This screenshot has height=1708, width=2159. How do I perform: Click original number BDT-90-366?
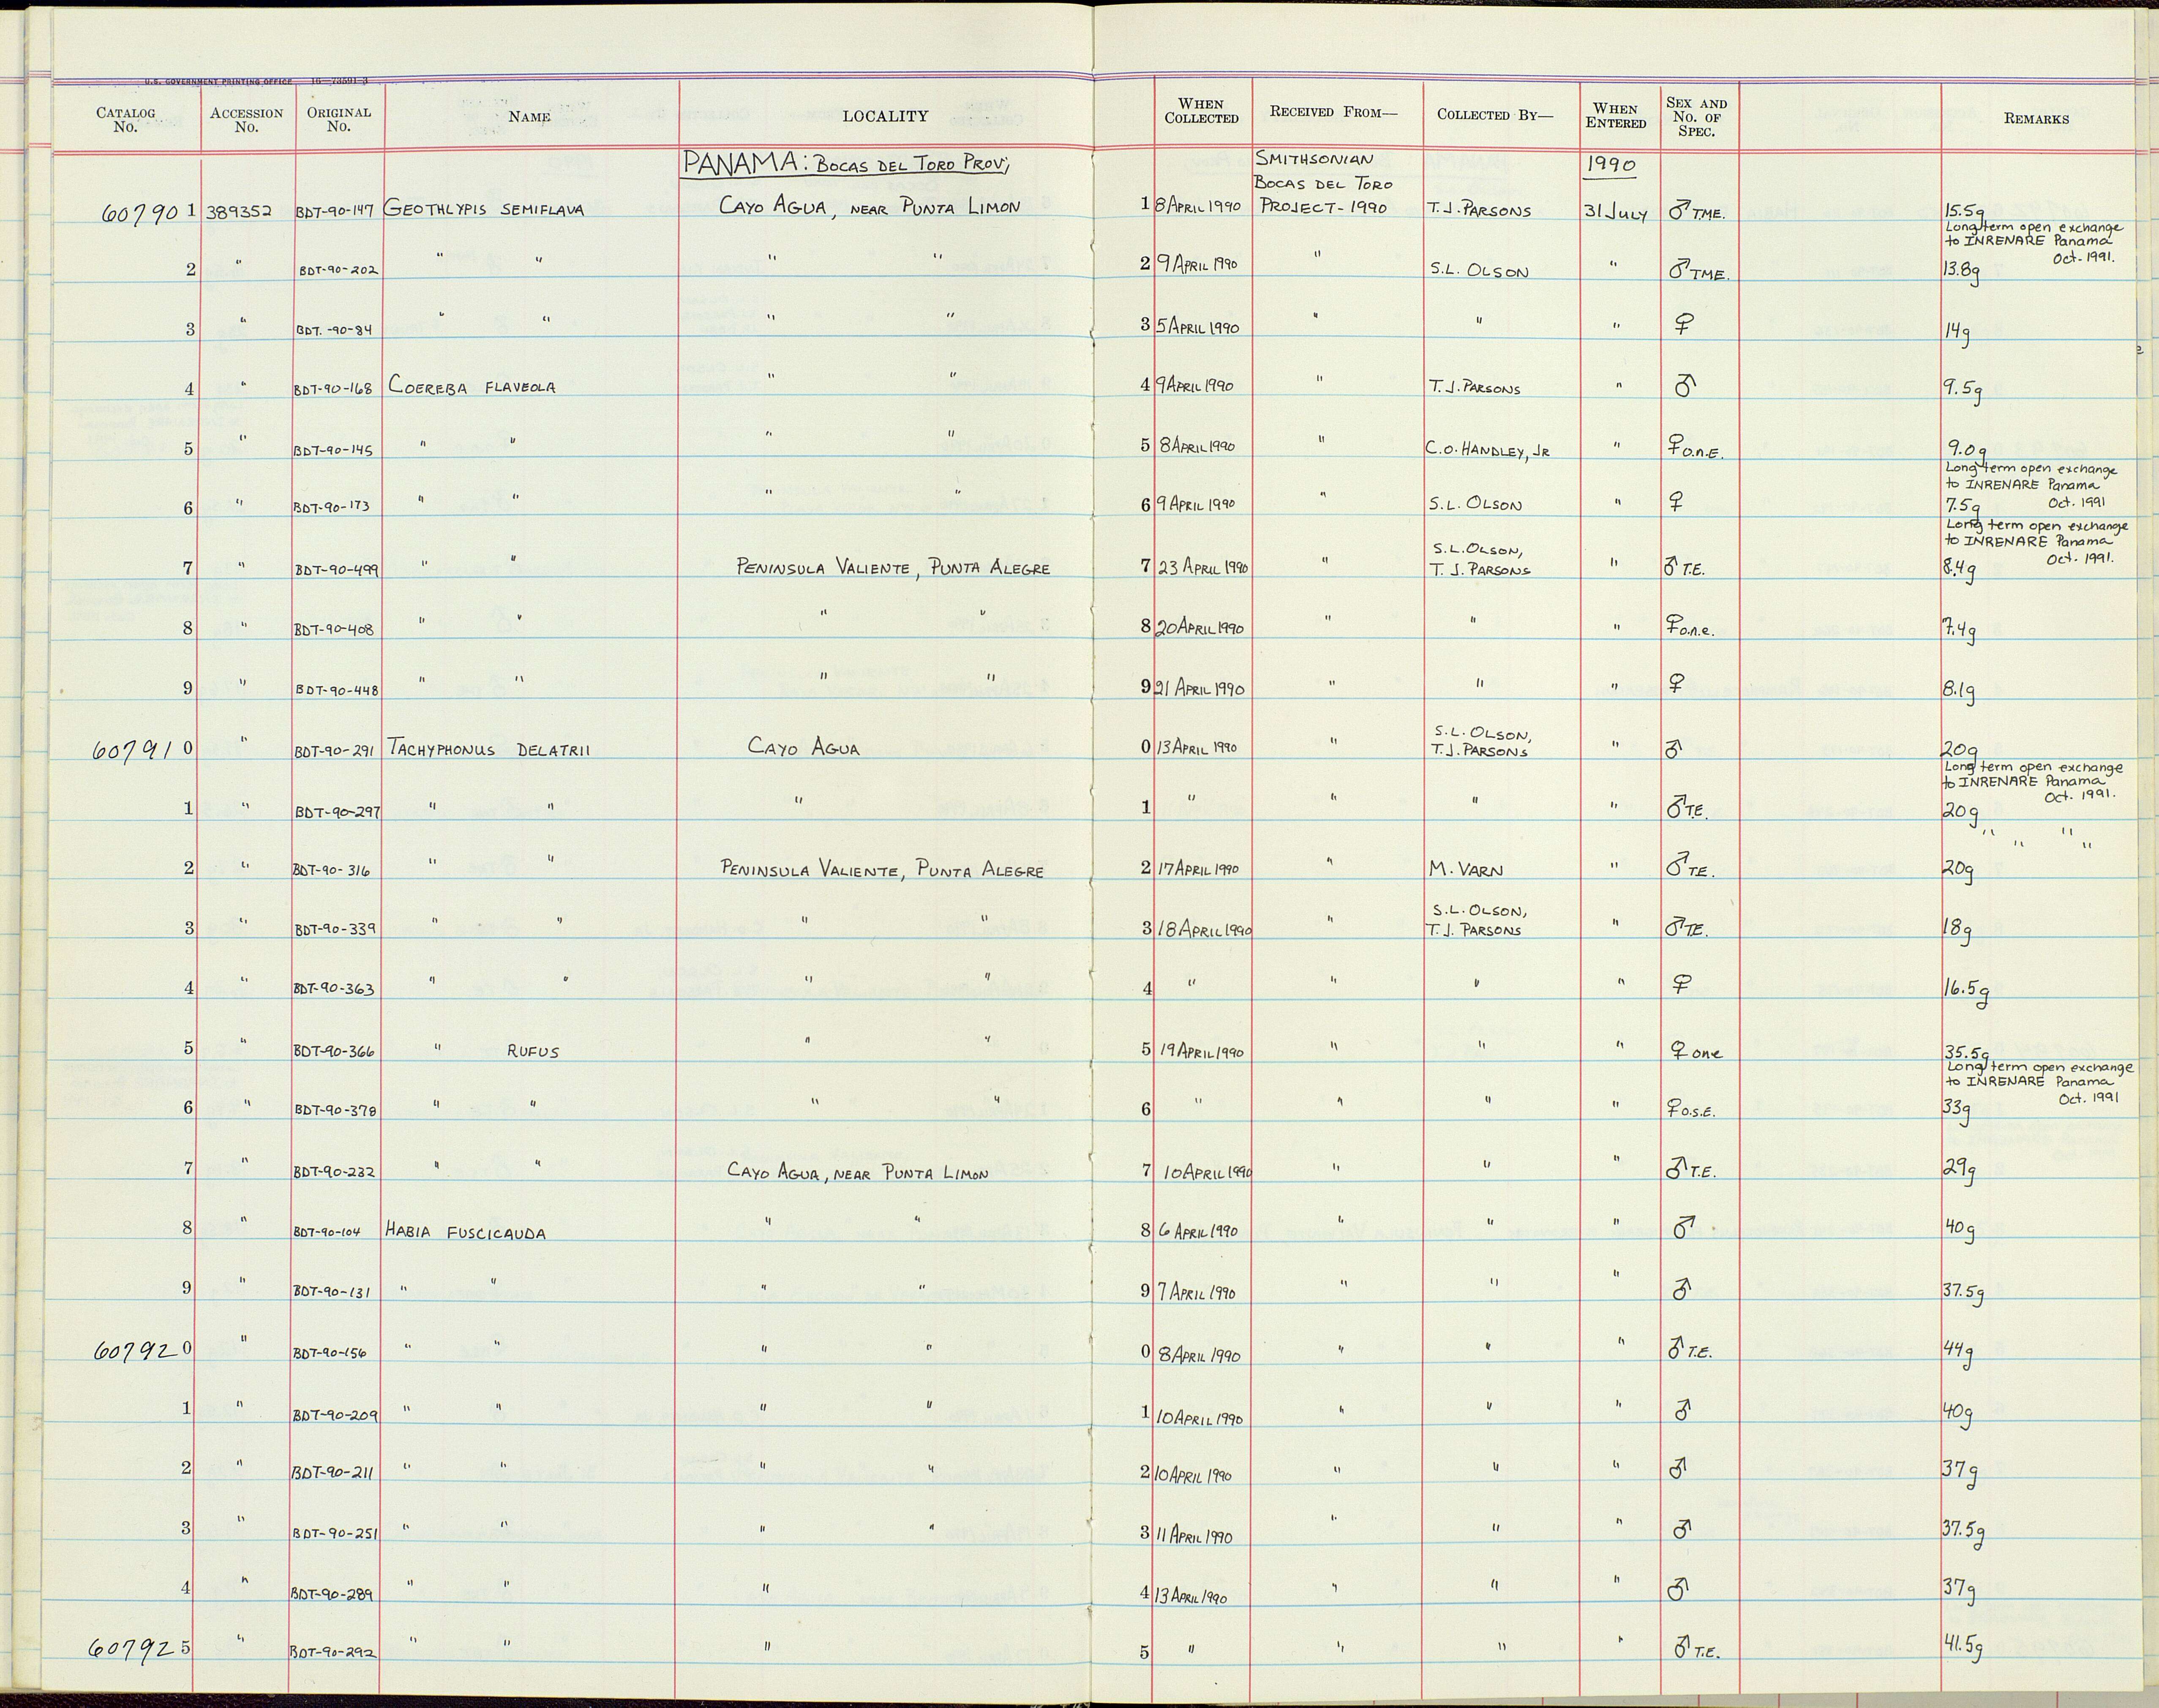(x=335, y=1052)
